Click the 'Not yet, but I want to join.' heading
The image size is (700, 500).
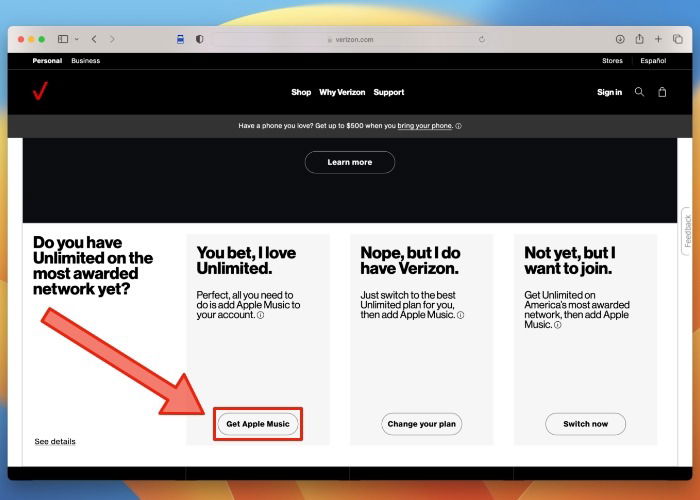click(x=570, y=260)
